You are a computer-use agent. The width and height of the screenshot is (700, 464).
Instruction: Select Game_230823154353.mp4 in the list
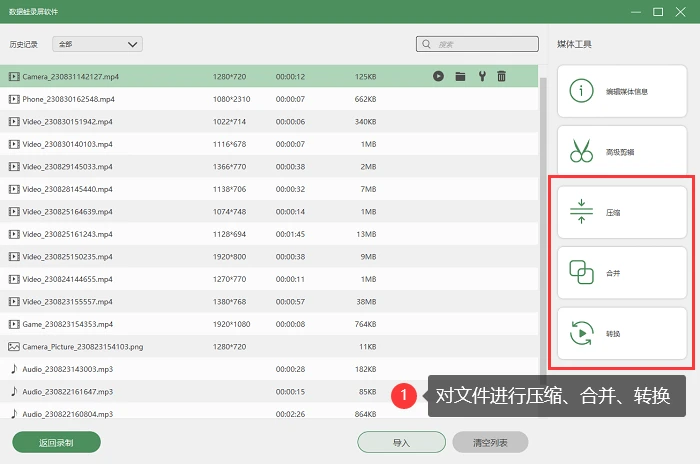269,324
